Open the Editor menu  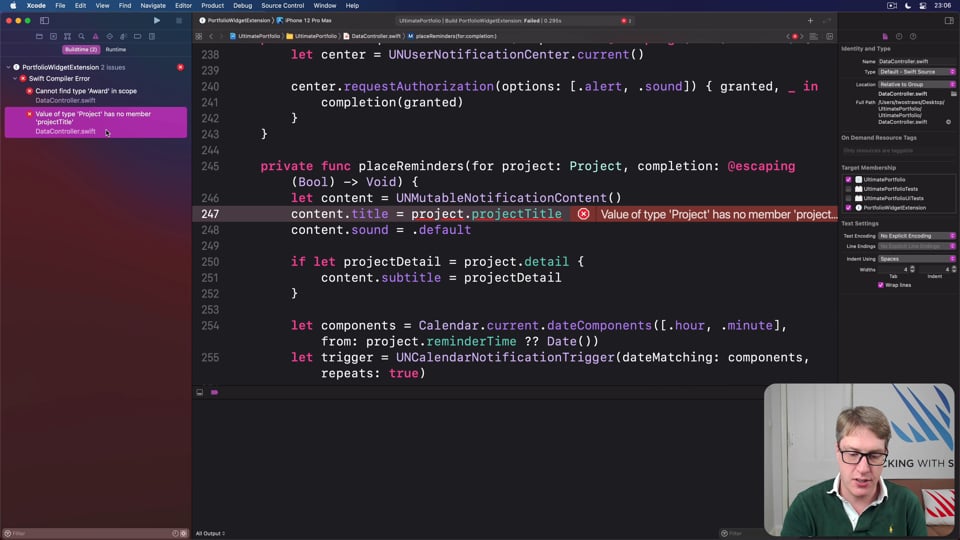click(183, 6)
